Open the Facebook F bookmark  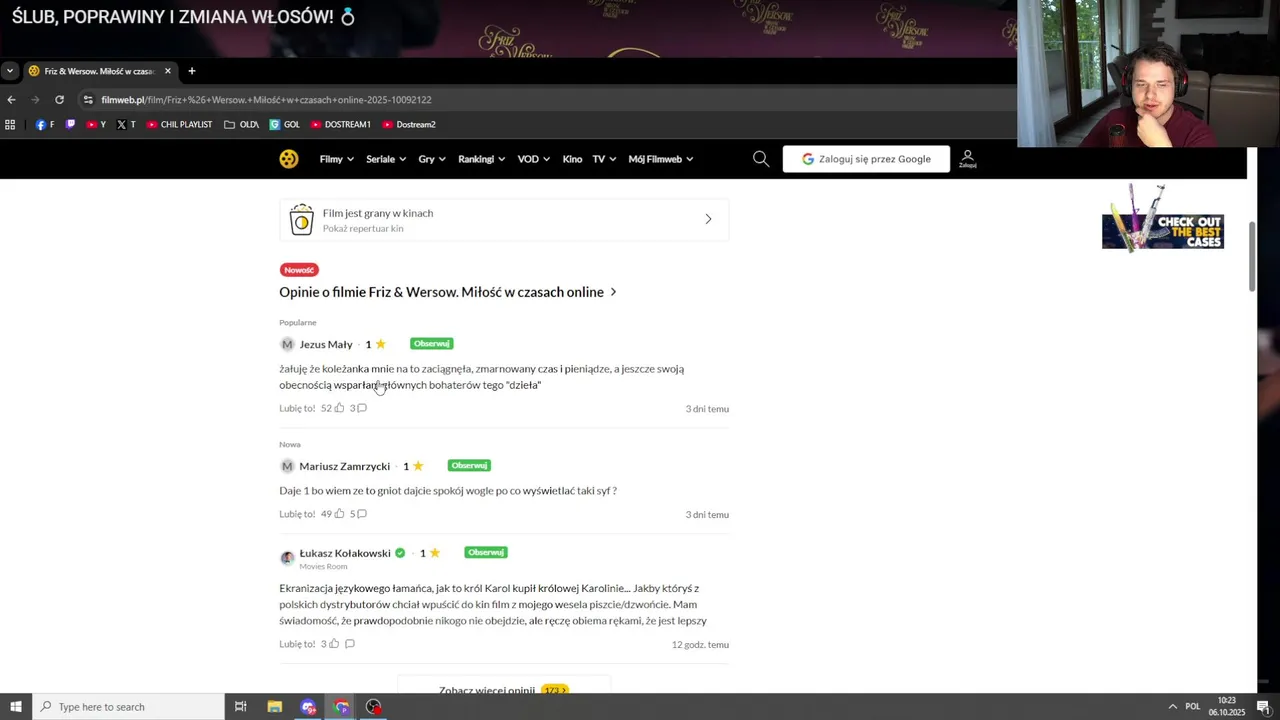[45, 125]
